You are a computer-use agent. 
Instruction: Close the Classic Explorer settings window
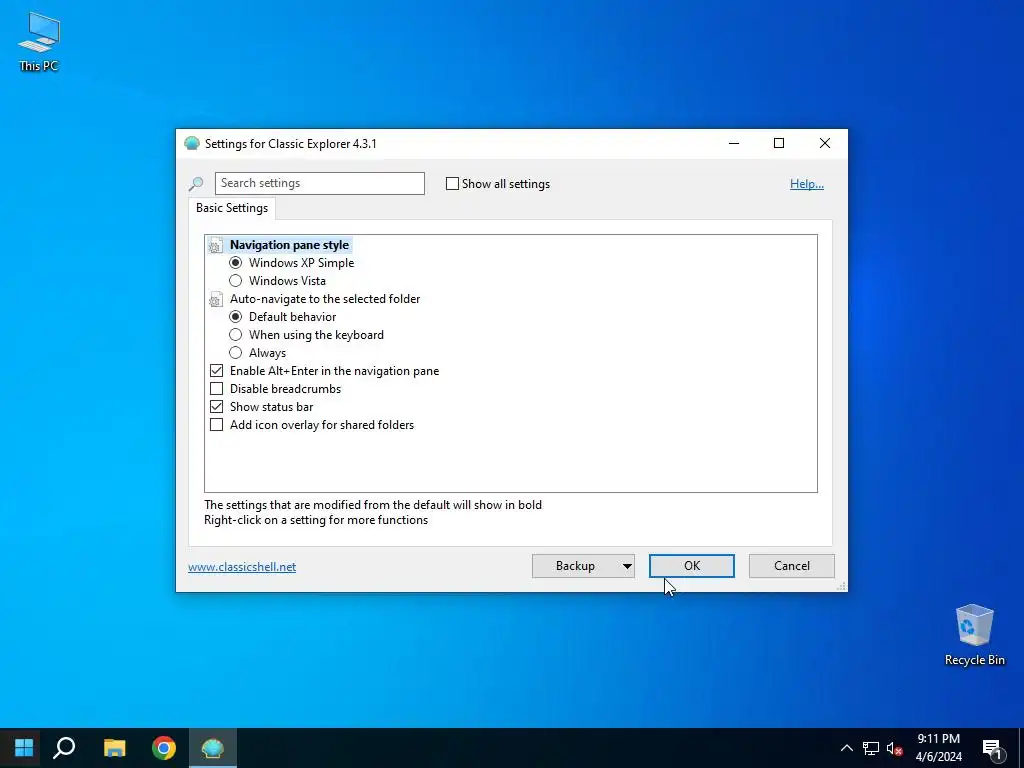click(825, 144)
